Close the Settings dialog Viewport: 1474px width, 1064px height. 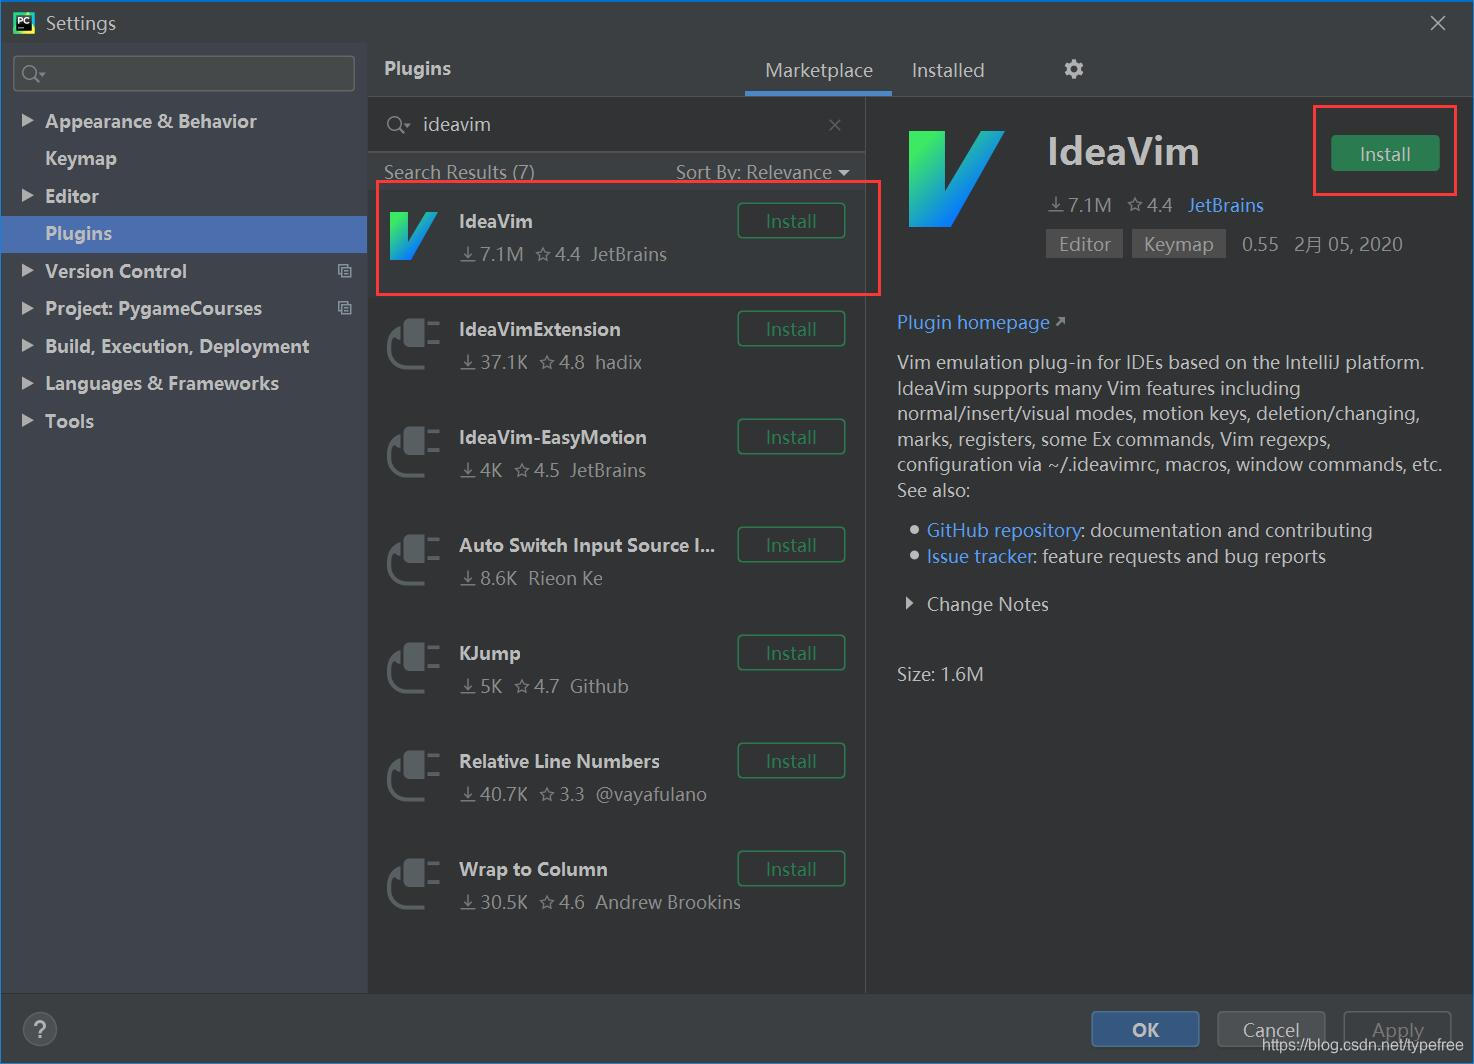click(x=1438, y=23)
